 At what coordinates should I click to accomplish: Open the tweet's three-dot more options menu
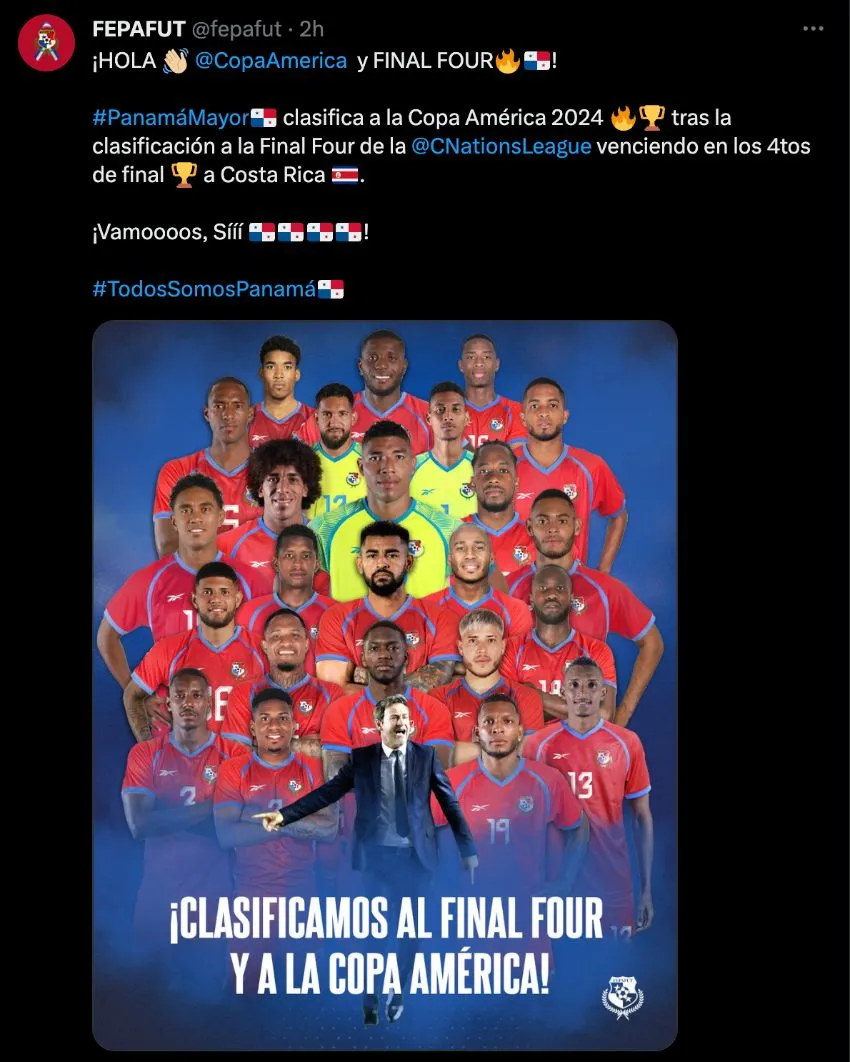point(813,28)
